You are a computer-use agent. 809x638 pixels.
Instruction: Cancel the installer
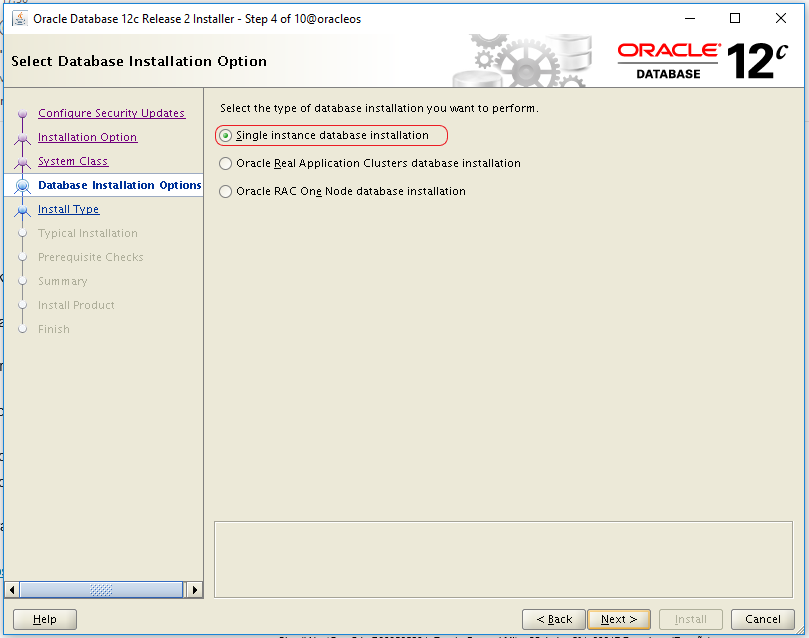pos(763,619)
